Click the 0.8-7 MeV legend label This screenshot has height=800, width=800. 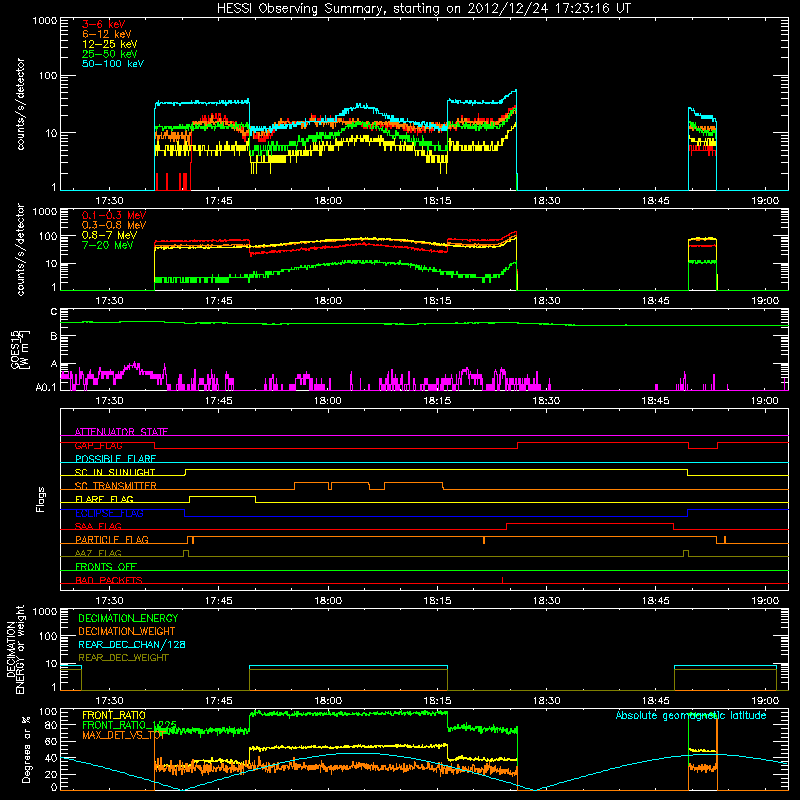tap(109, 235)
